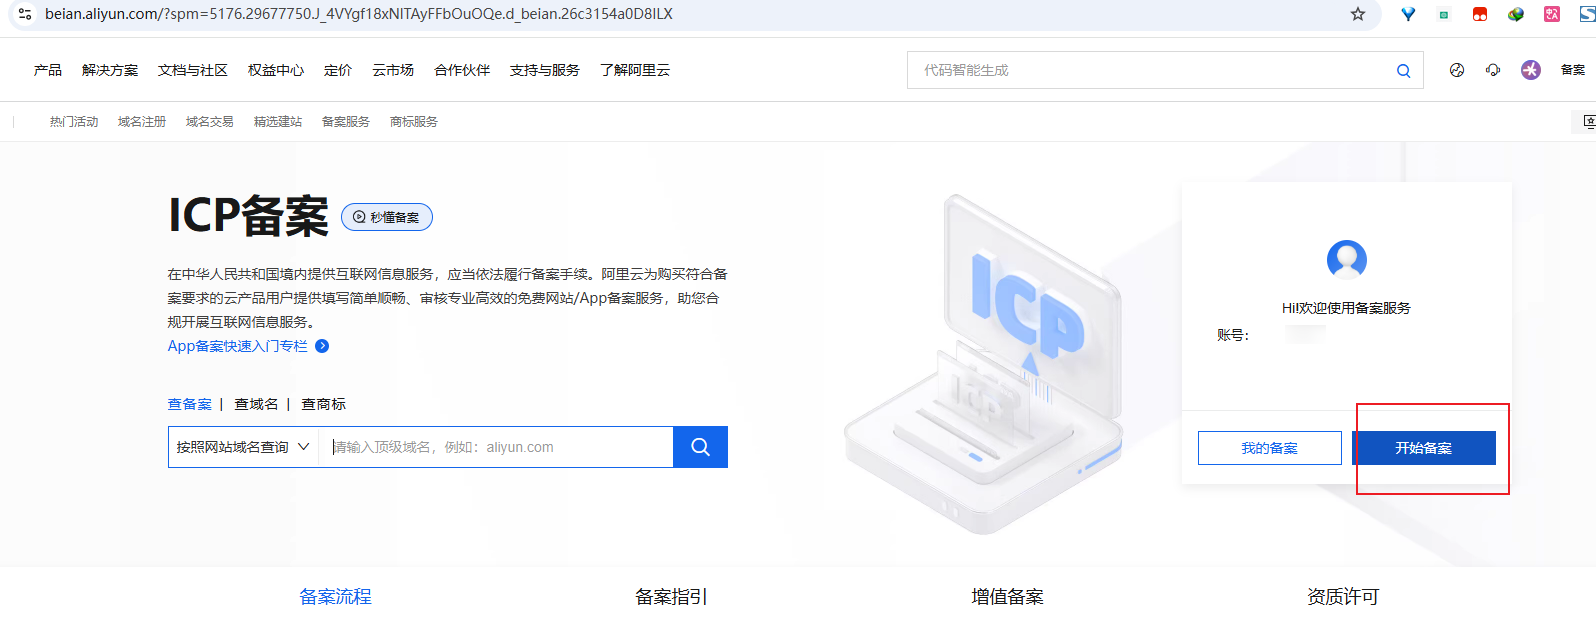Open the headset customer support icon
Screen dimensions: 1596x617
pyautogui.click(x=1493, y=70)
